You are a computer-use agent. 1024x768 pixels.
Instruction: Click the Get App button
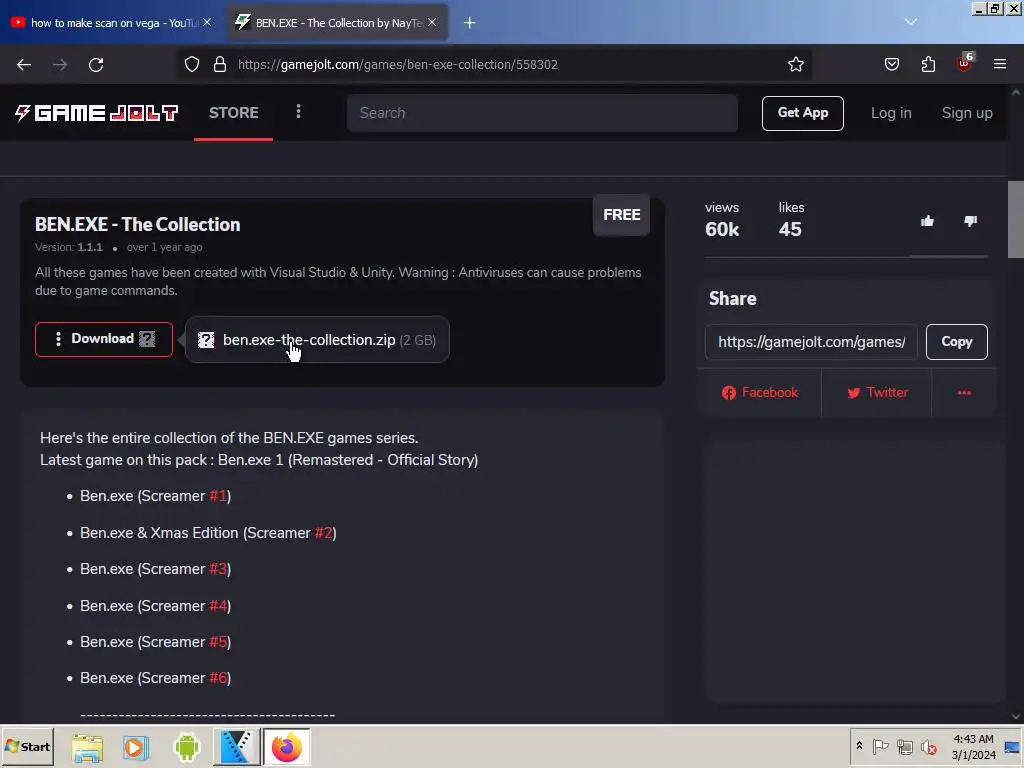pos(803,113)
